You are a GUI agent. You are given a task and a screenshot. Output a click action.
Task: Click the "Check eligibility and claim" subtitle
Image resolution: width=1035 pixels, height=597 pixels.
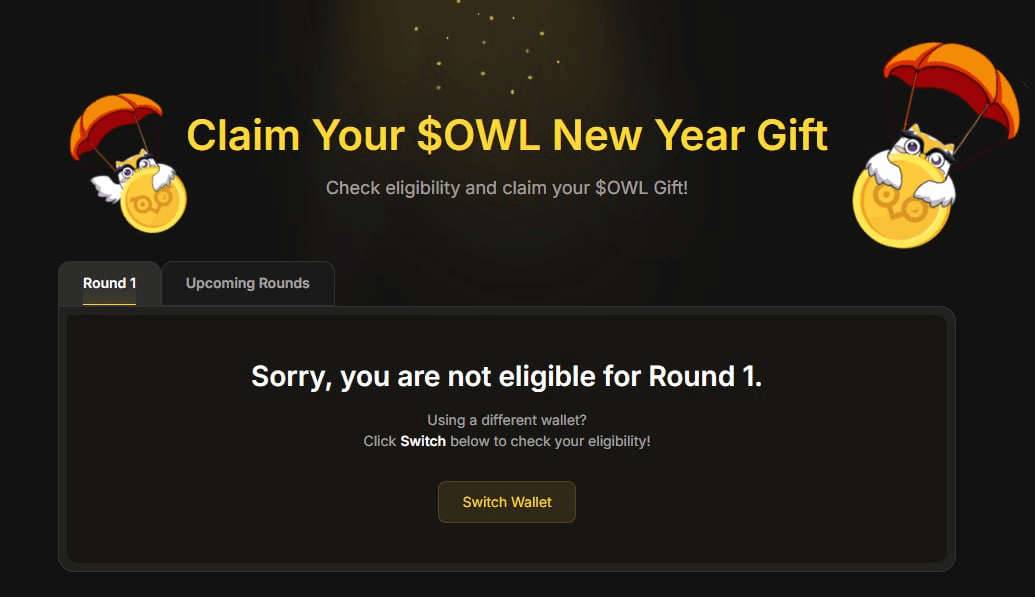pyautogui.click(x=507, y=187)
